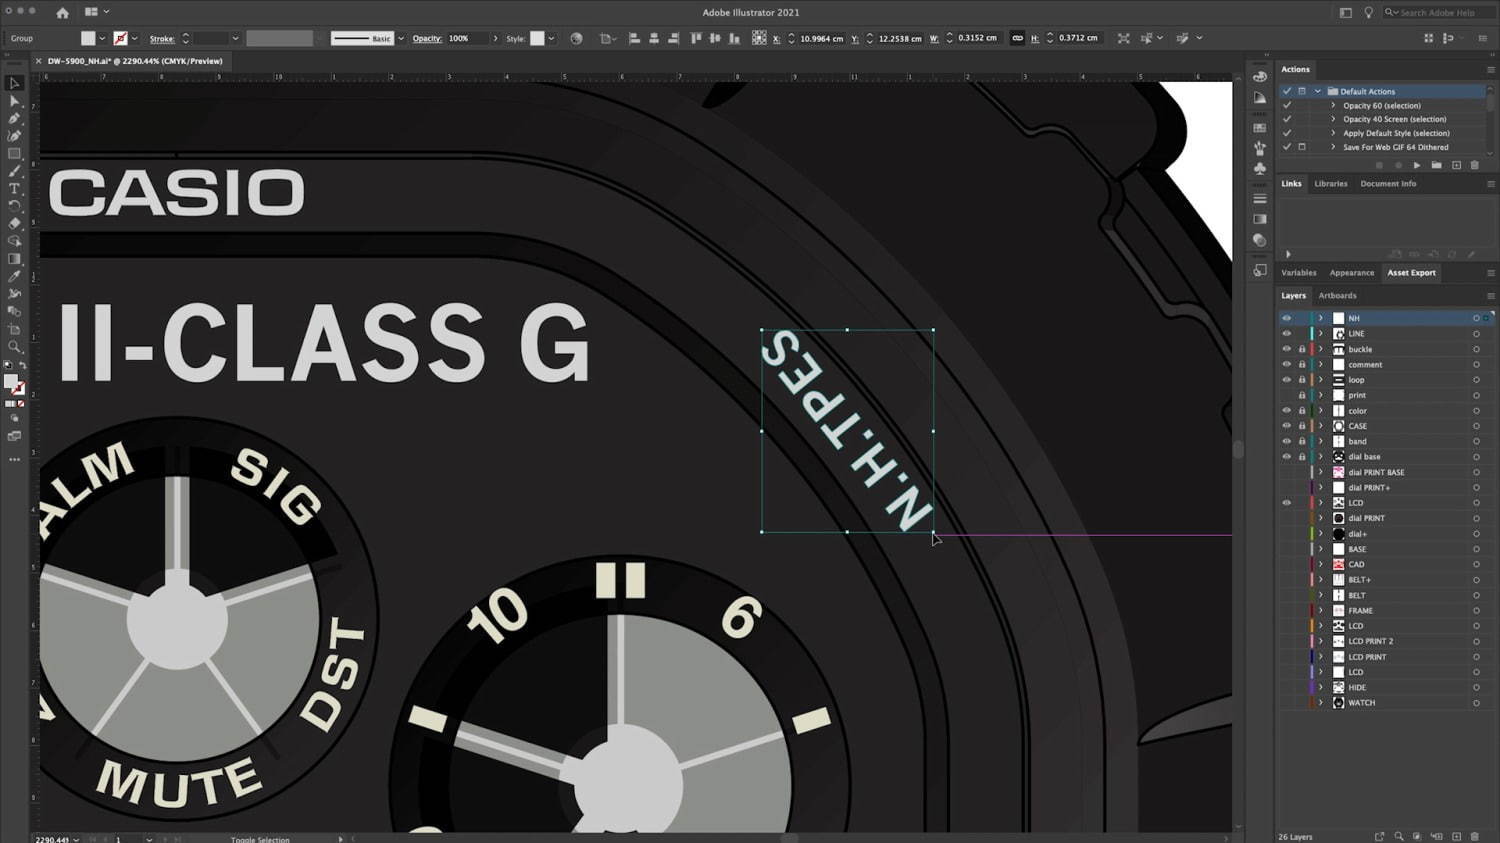
Task: Open the Layers panel menu
Action: click(x=1490, y=296)
